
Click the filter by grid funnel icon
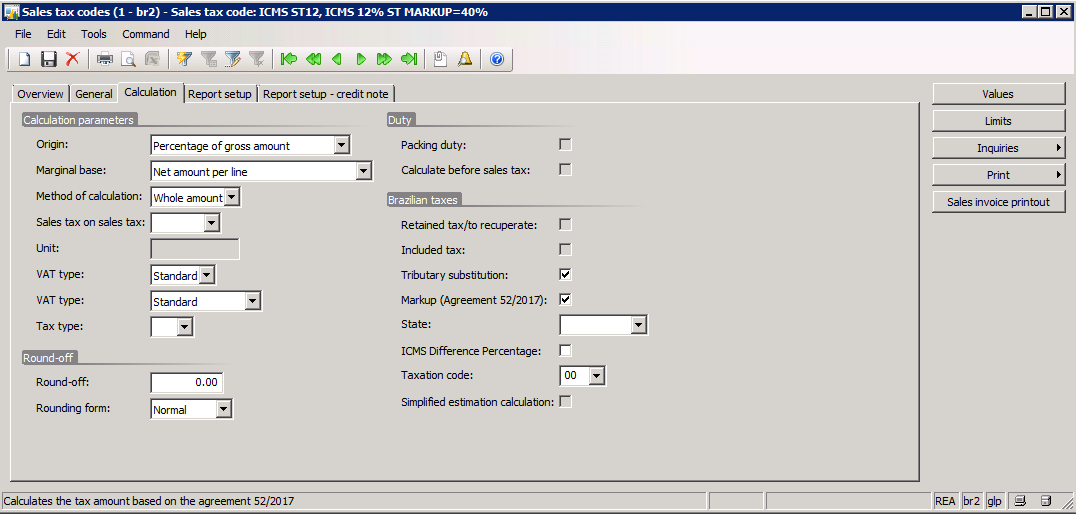click(x=208, y=60)
